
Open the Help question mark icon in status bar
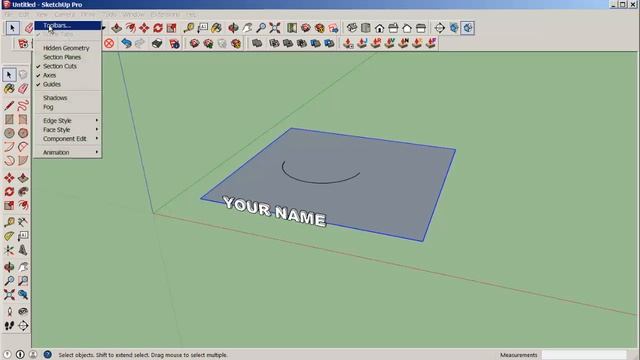(x=48, y=354)
